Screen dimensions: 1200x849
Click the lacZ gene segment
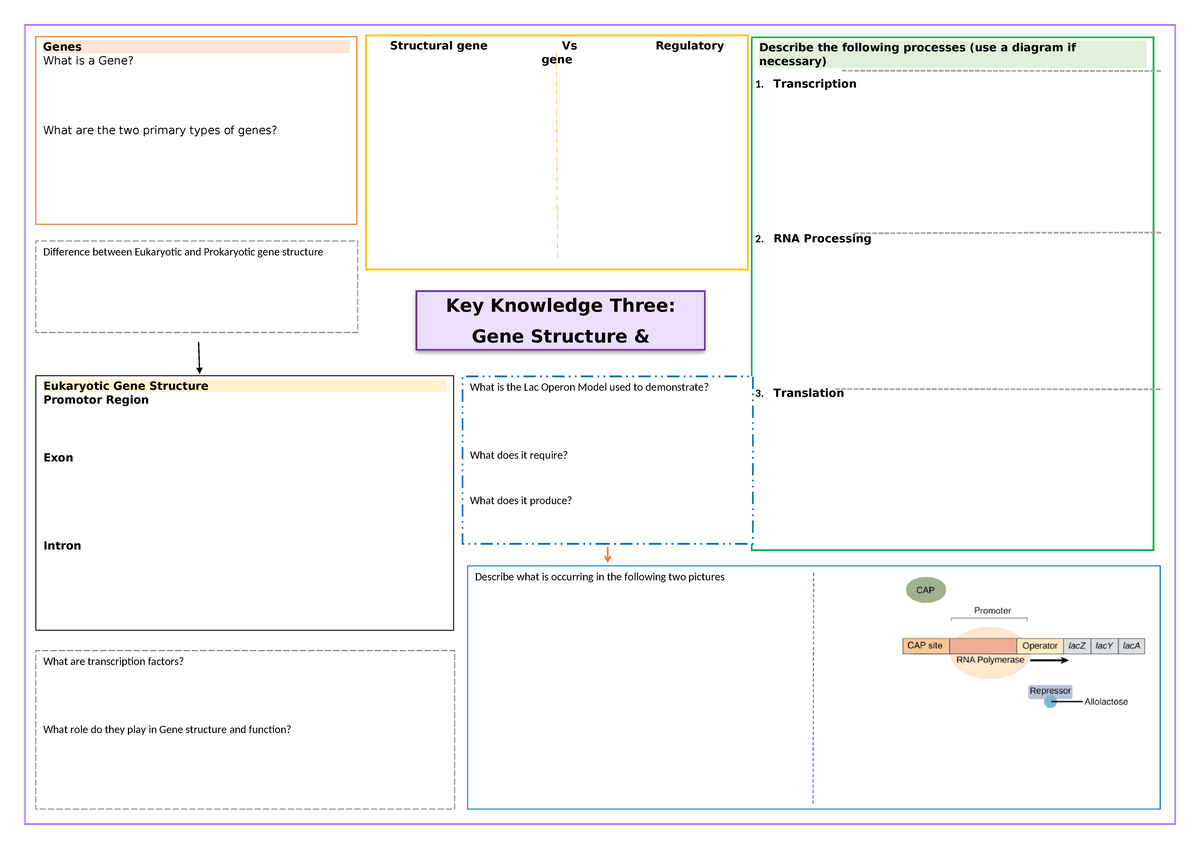(x=1076, y=646)
